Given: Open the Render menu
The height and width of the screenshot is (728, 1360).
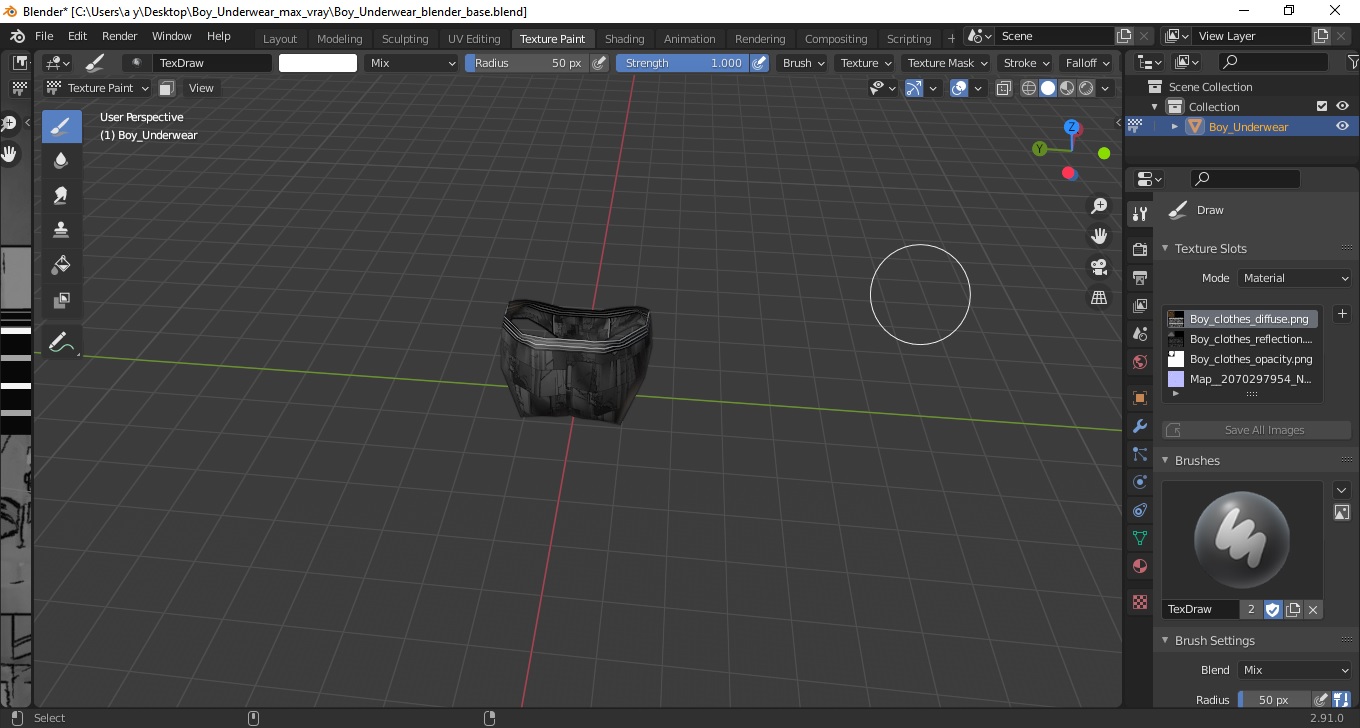Looking at the screenshot, I should (x=120, y=36).
